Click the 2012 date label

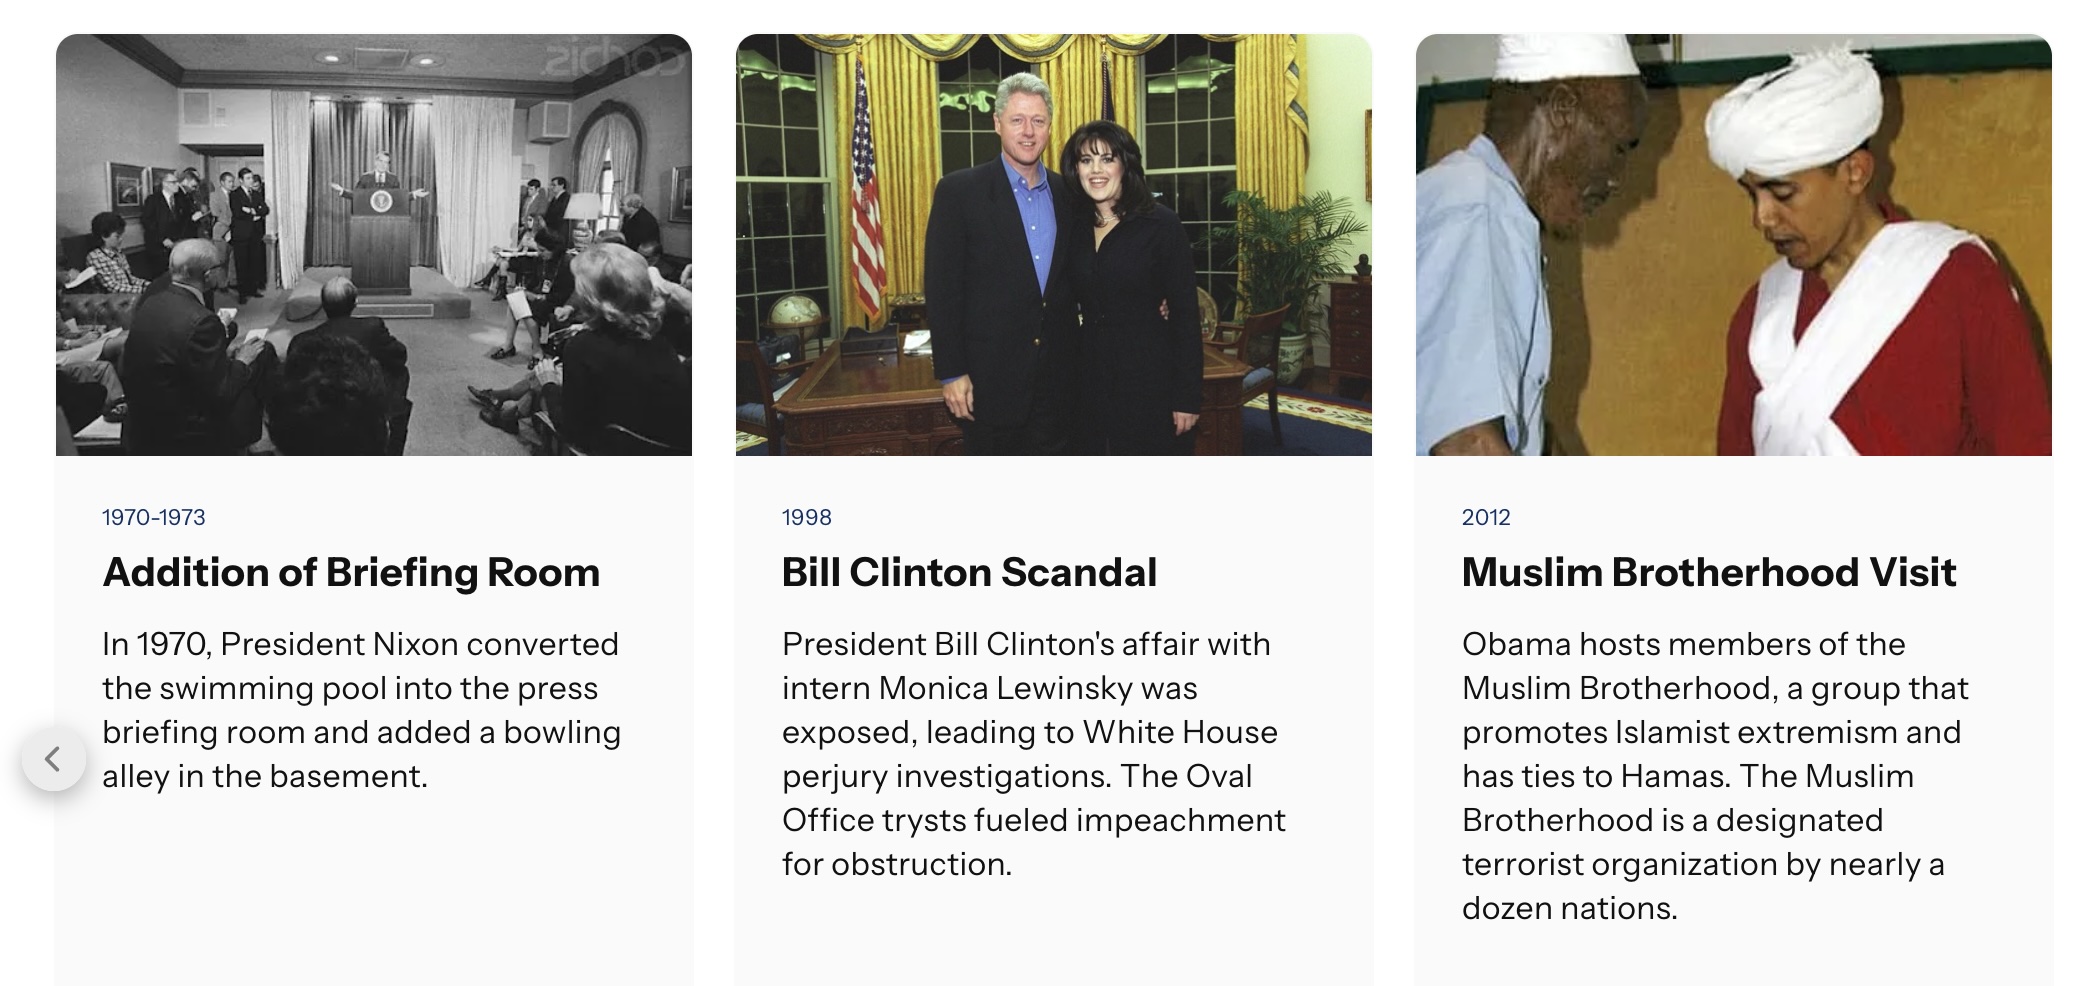(x=1485, y=517)
